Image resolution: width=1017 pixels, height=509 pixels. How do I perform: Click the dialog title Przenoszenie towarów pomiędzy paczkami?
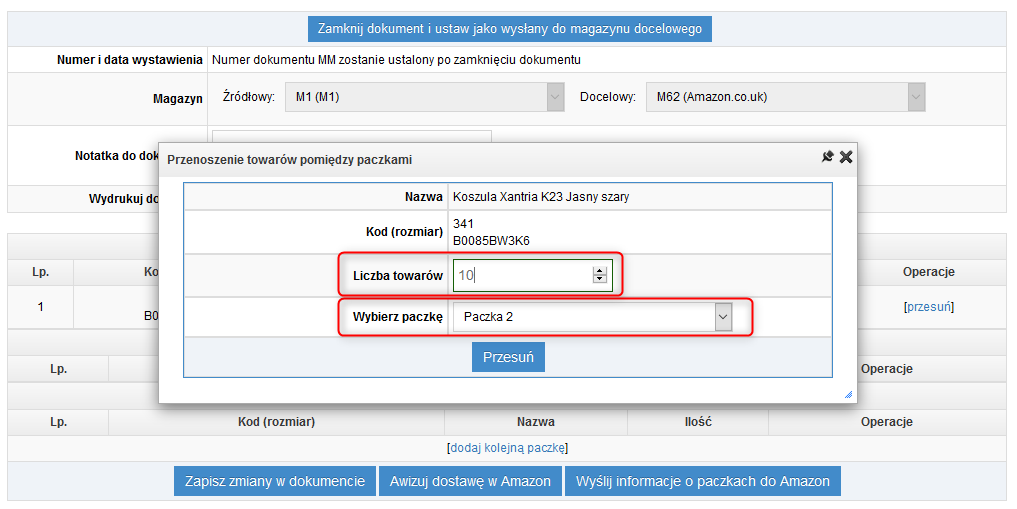(289, 160)
